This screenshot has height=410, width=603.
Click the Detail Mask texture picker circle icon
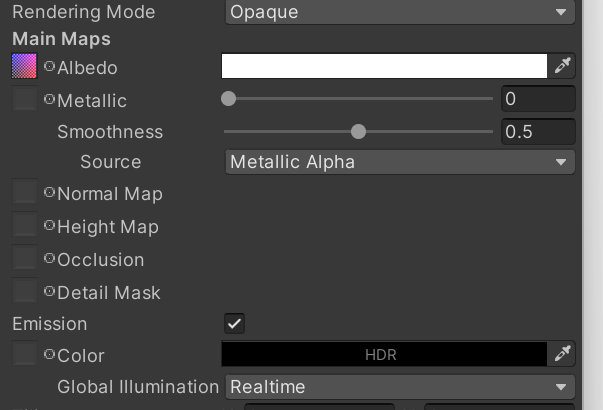point(50,291)
